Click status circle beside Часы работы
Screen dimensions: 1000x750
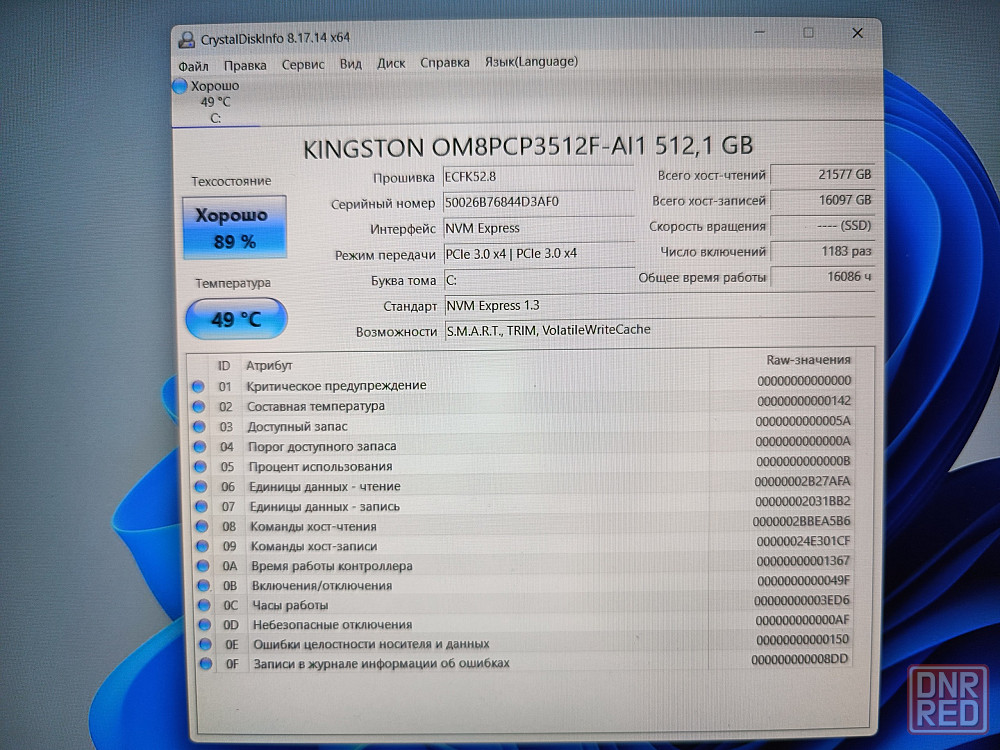pos(203,605)
